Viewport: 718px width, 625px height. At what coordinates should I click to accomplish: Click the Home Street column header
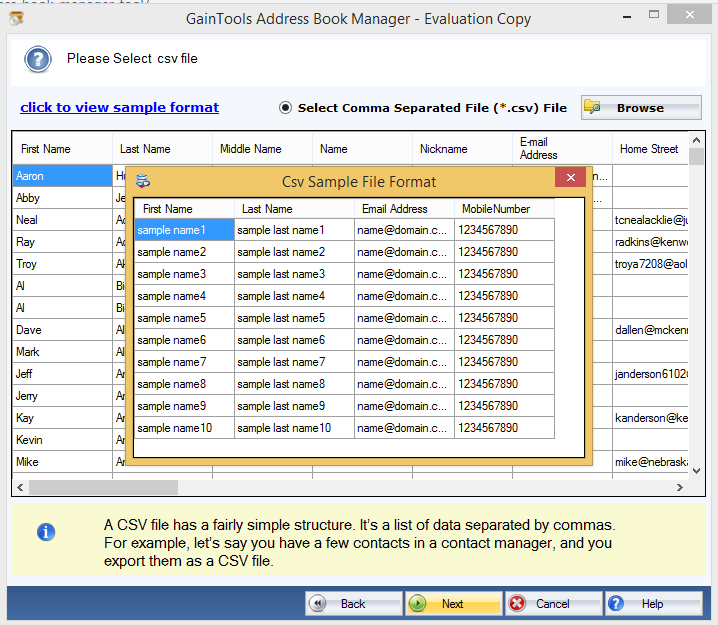pyautogui.click(x=650, y=149)
